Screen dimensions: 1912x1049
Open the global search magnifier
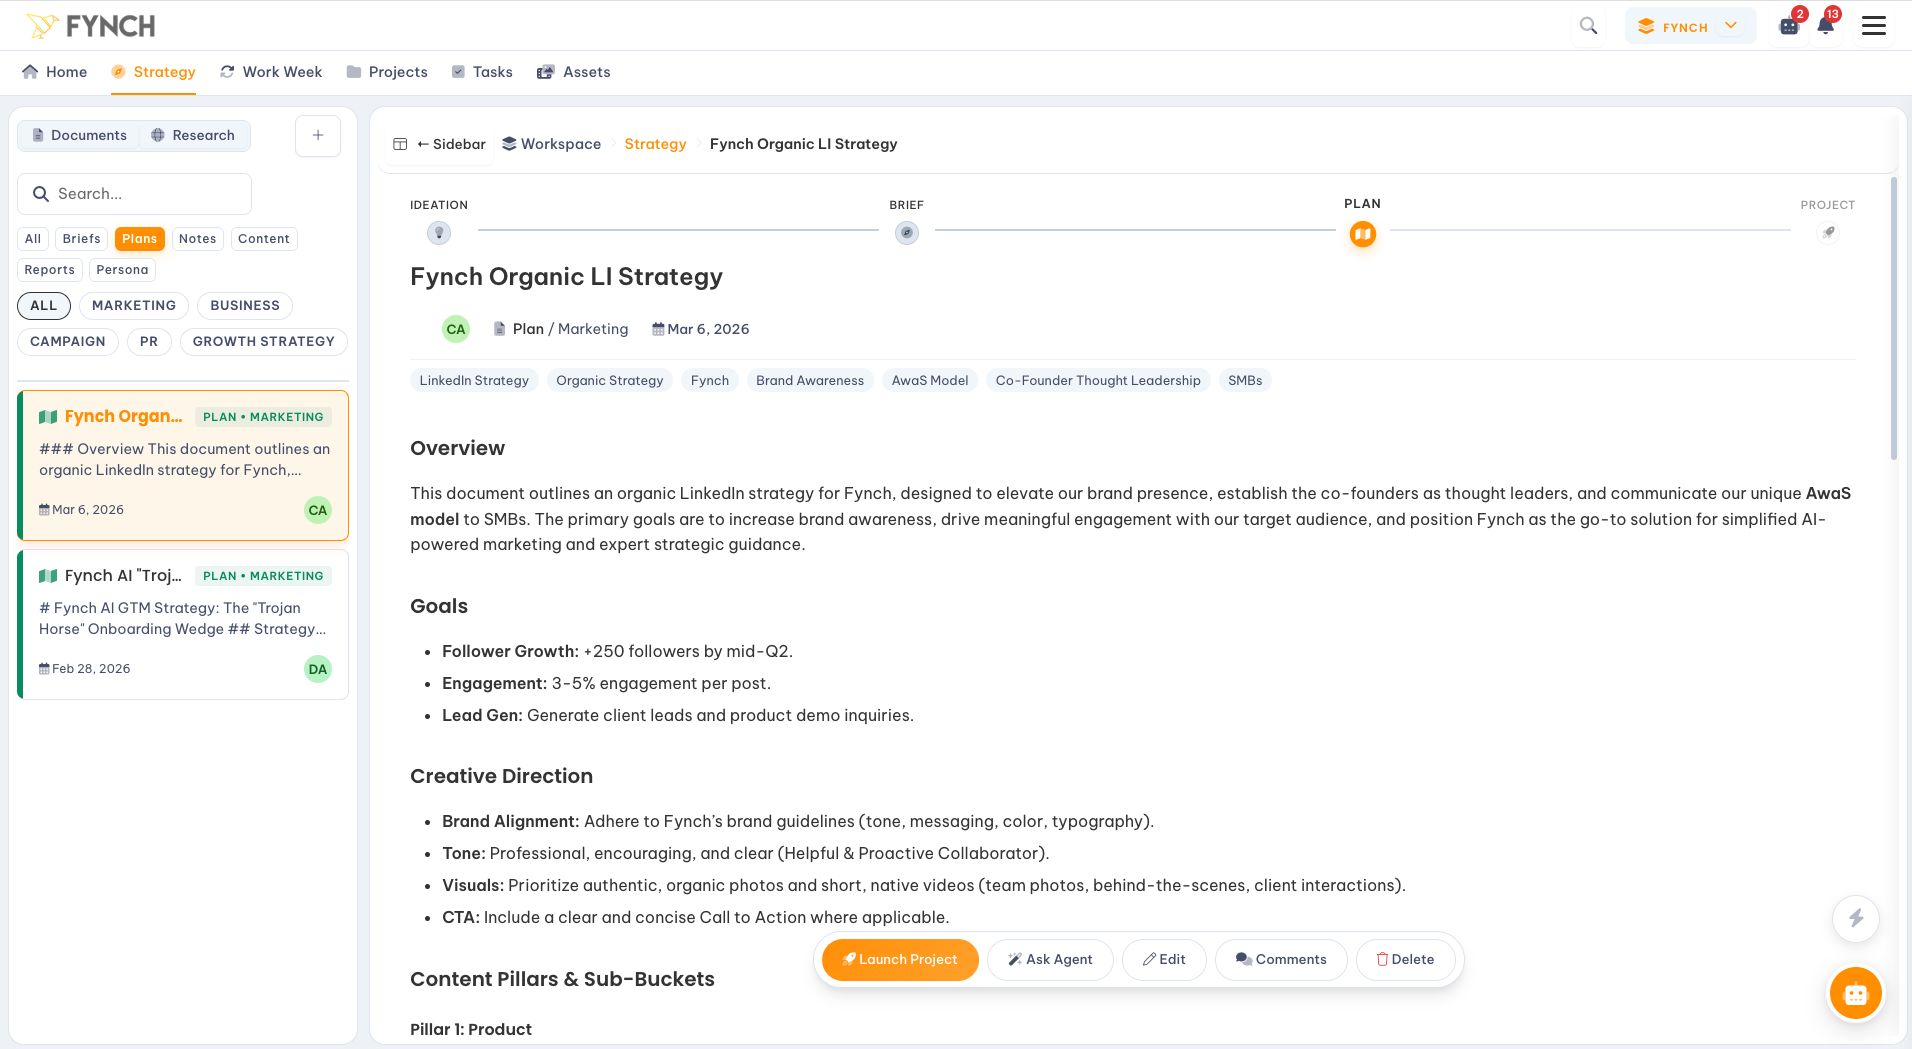1588,25
